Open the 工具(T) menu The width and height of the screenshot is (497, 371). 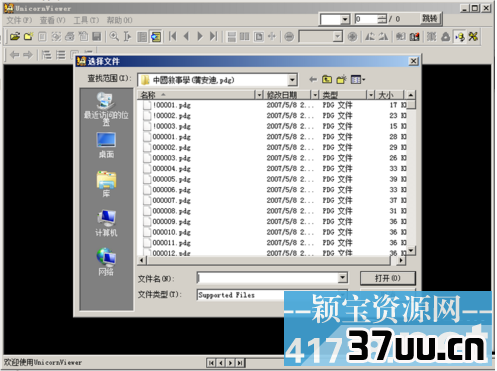pyautogui.click(x=86, y=20)
